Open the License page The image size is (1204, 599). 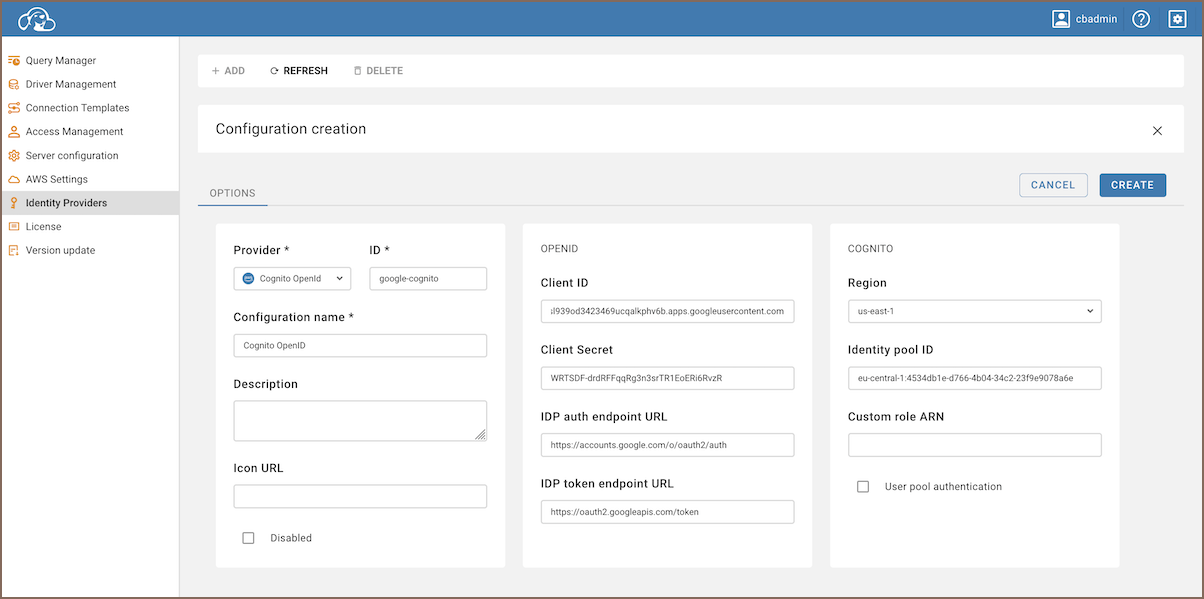click(43, 227)
